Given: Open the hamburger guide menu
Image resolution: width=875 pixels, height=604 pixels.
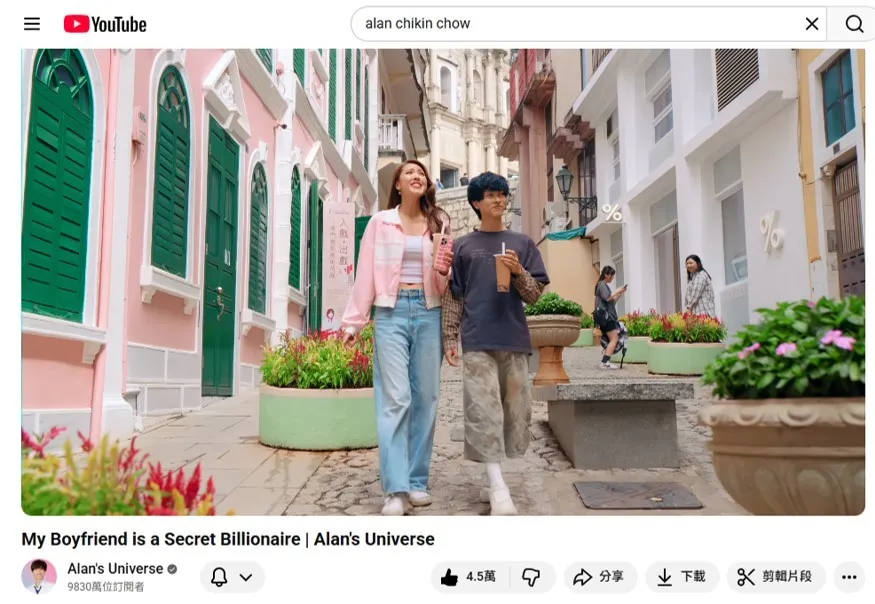Looking at the screenshot, I should click(x=32, y=24).
